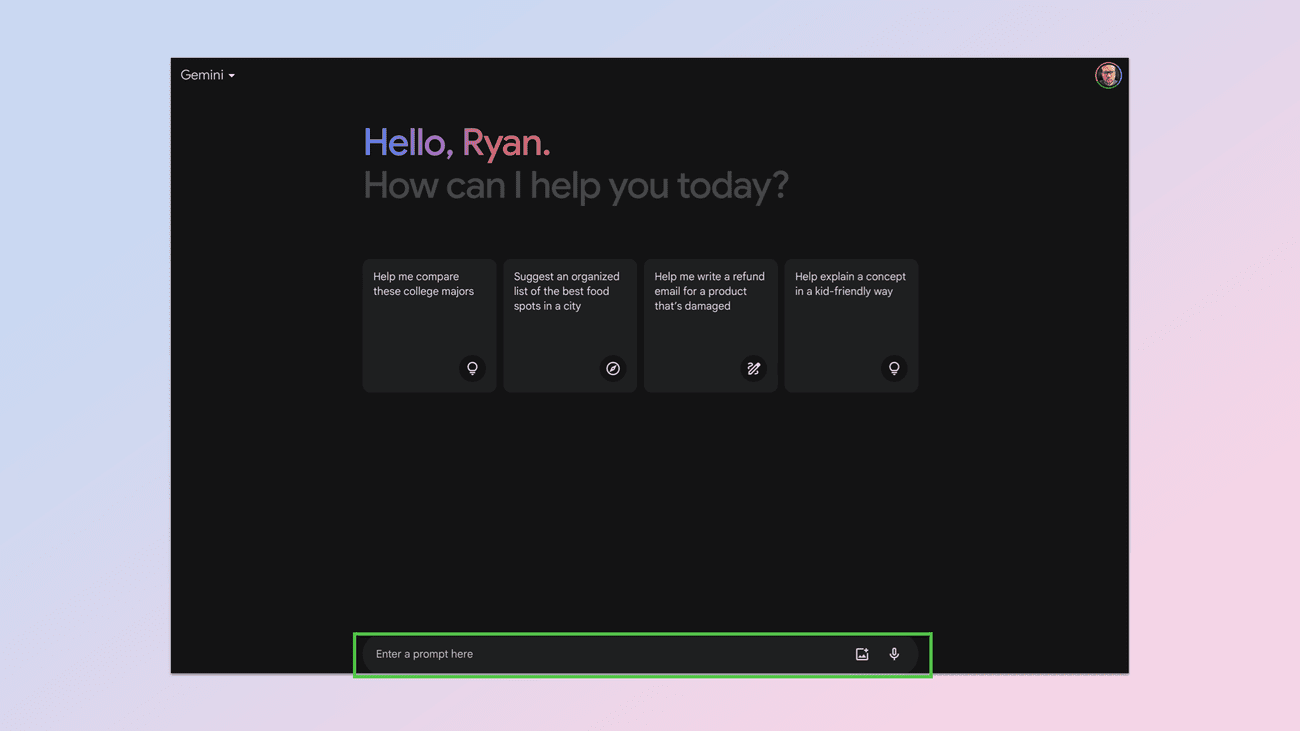Select "Help explain a concept" suggestion text
The image size is (1300, 731).
(x=850, y=284)
